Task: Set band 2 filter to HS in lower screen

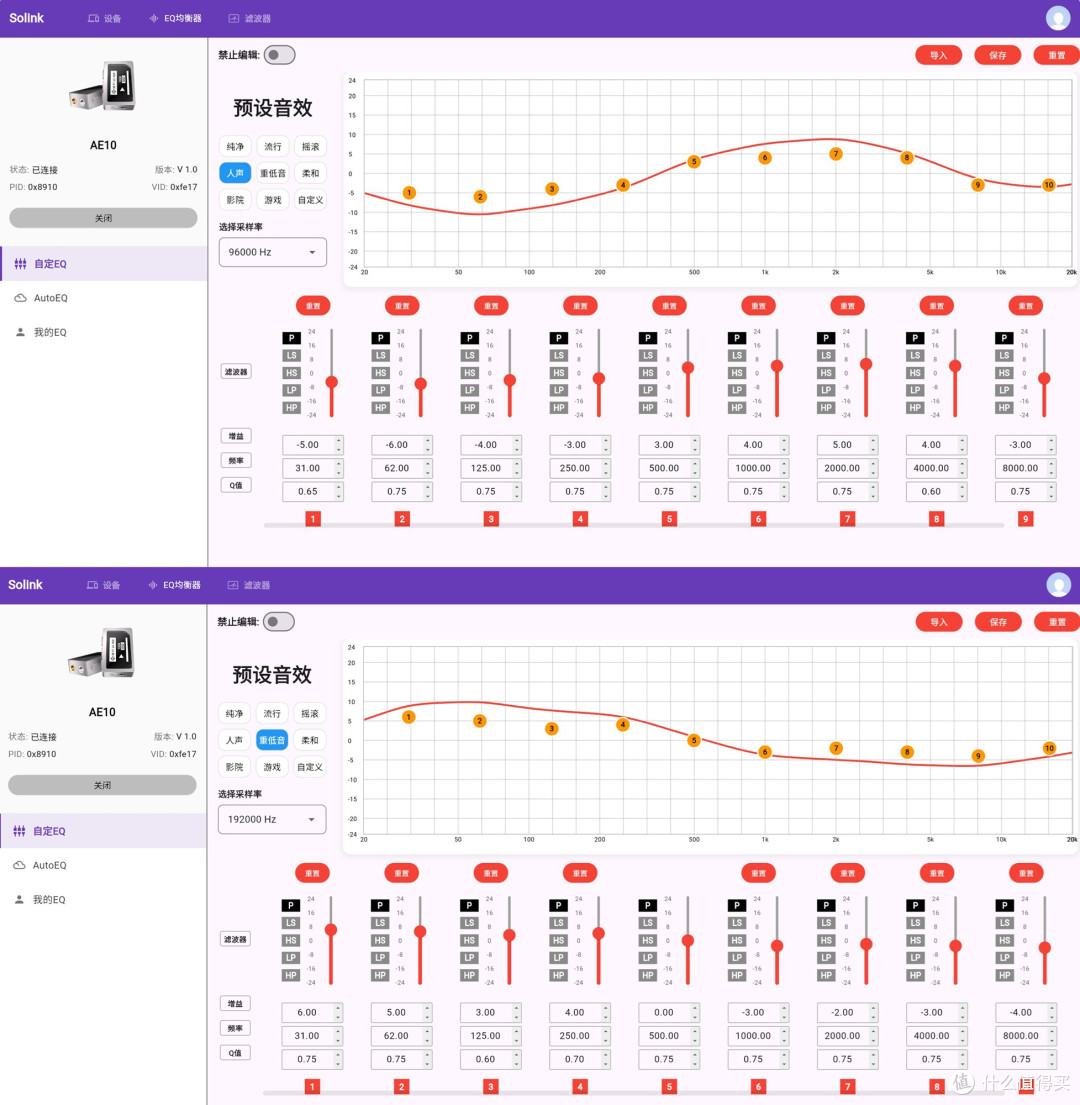Action: tap(380, 940)
